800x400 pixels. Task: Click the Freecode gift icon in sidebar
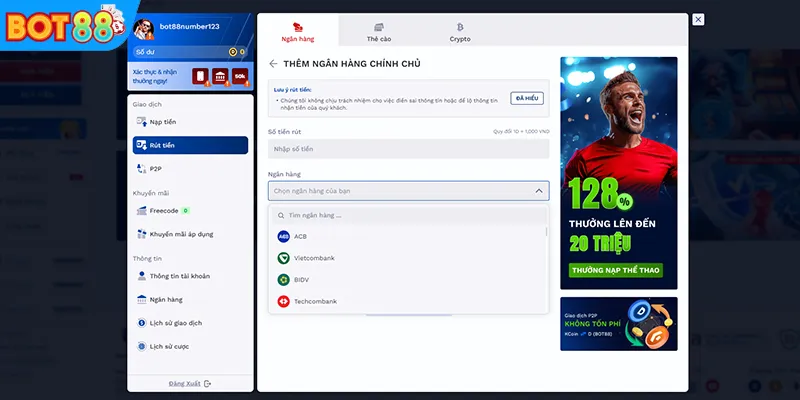141,211
